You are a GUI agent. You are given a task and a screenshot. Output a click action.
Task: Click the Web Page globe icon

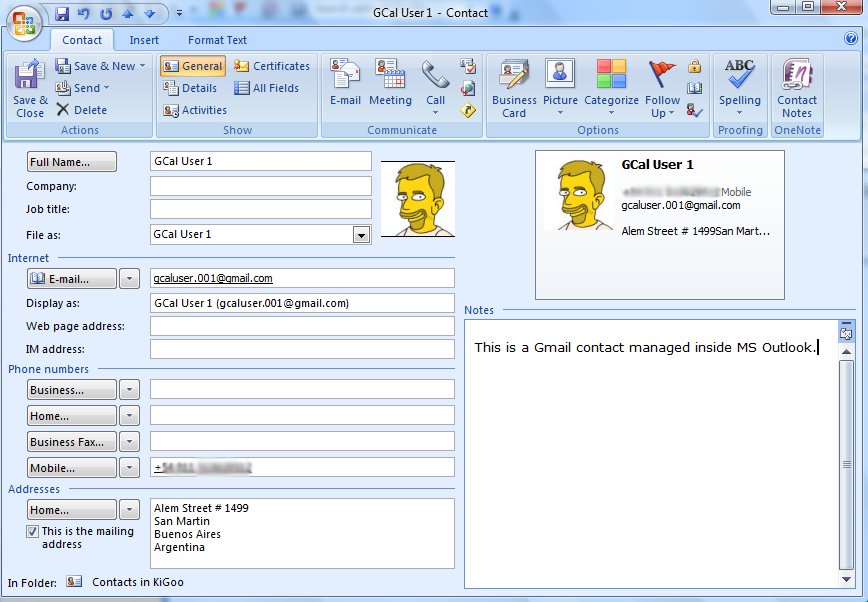(468, 89)
